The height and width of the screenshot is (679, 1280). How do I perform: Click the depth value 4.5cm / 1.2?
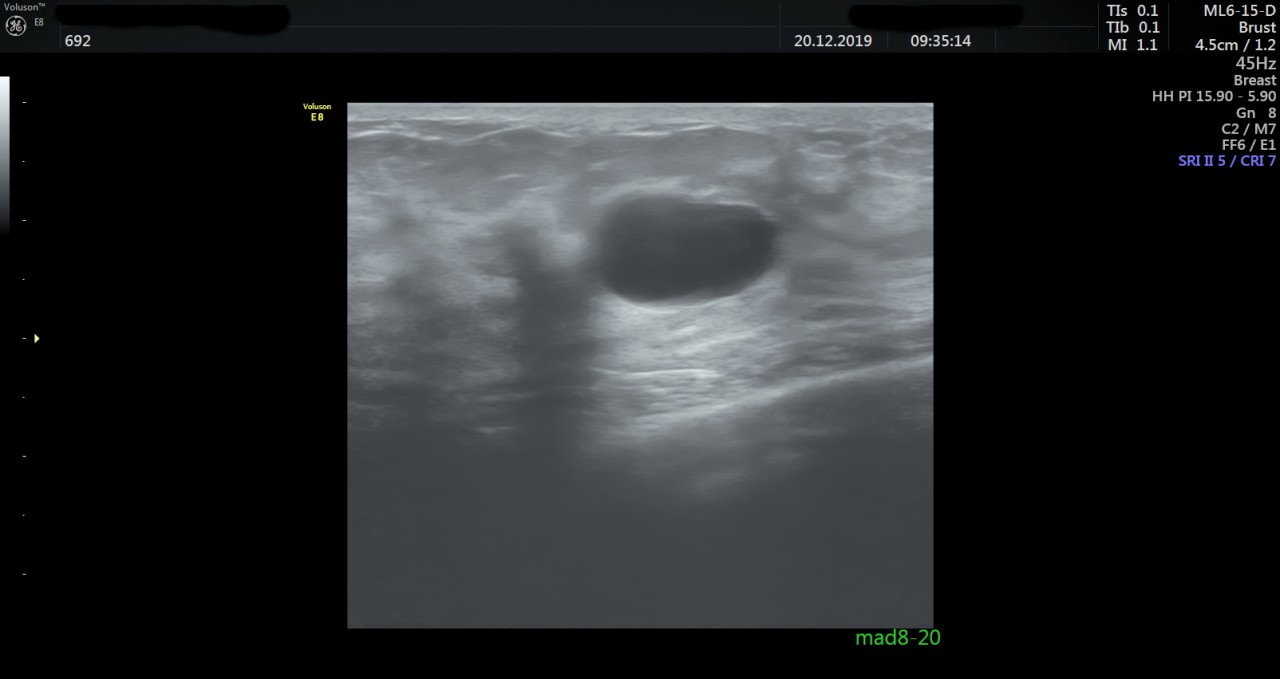click(1236, 45)
